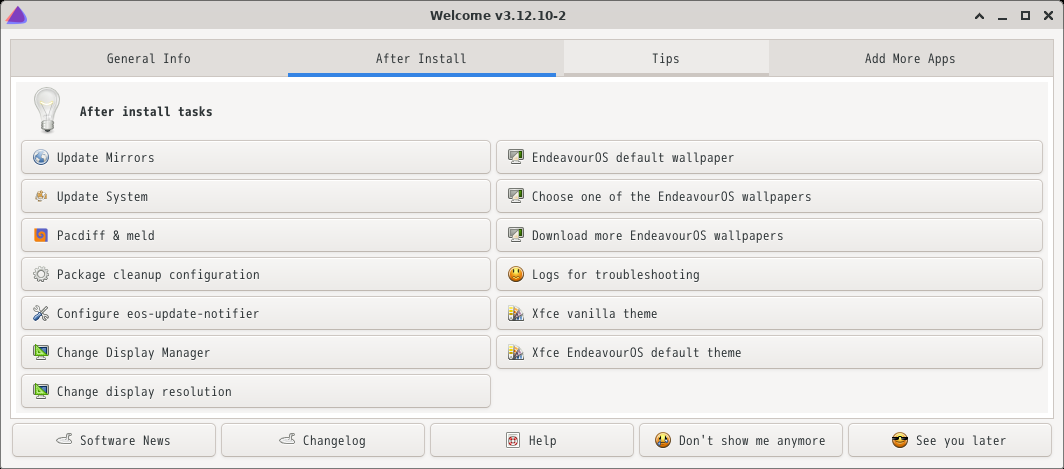This screenshot has height=469, width=1064.
Task: Click the sad emoji on Don't show me
Action: pos(663,440)
